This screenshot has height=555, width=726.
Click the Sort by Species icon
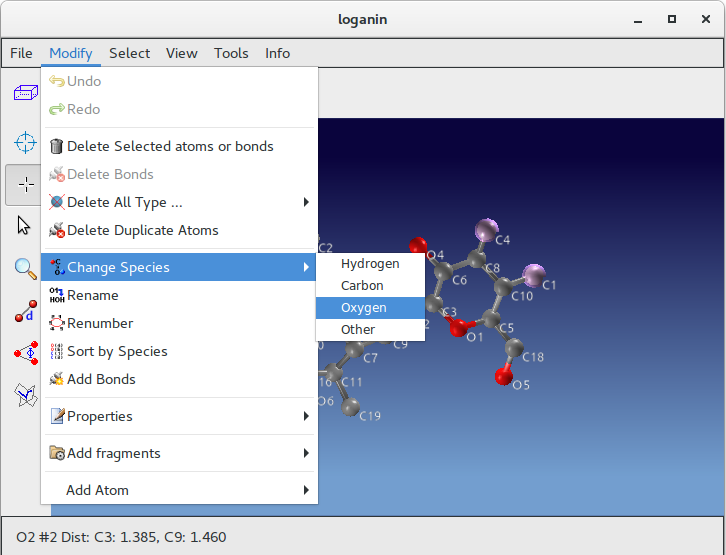pos(56,351)
